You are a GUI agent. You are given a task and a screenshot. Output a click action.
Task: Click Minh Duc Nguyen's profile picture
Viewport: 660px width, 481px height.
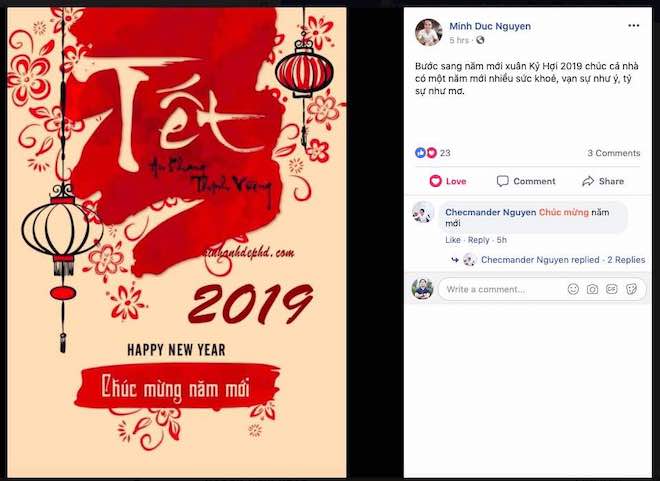(x=428, y=32)
